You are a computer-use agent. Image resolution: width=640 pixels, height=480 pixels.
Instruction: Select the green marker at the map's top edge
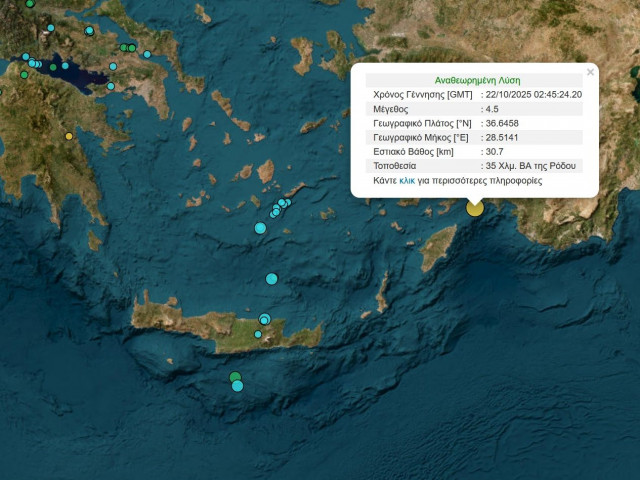pyautogui.click(x=30, y=4)
